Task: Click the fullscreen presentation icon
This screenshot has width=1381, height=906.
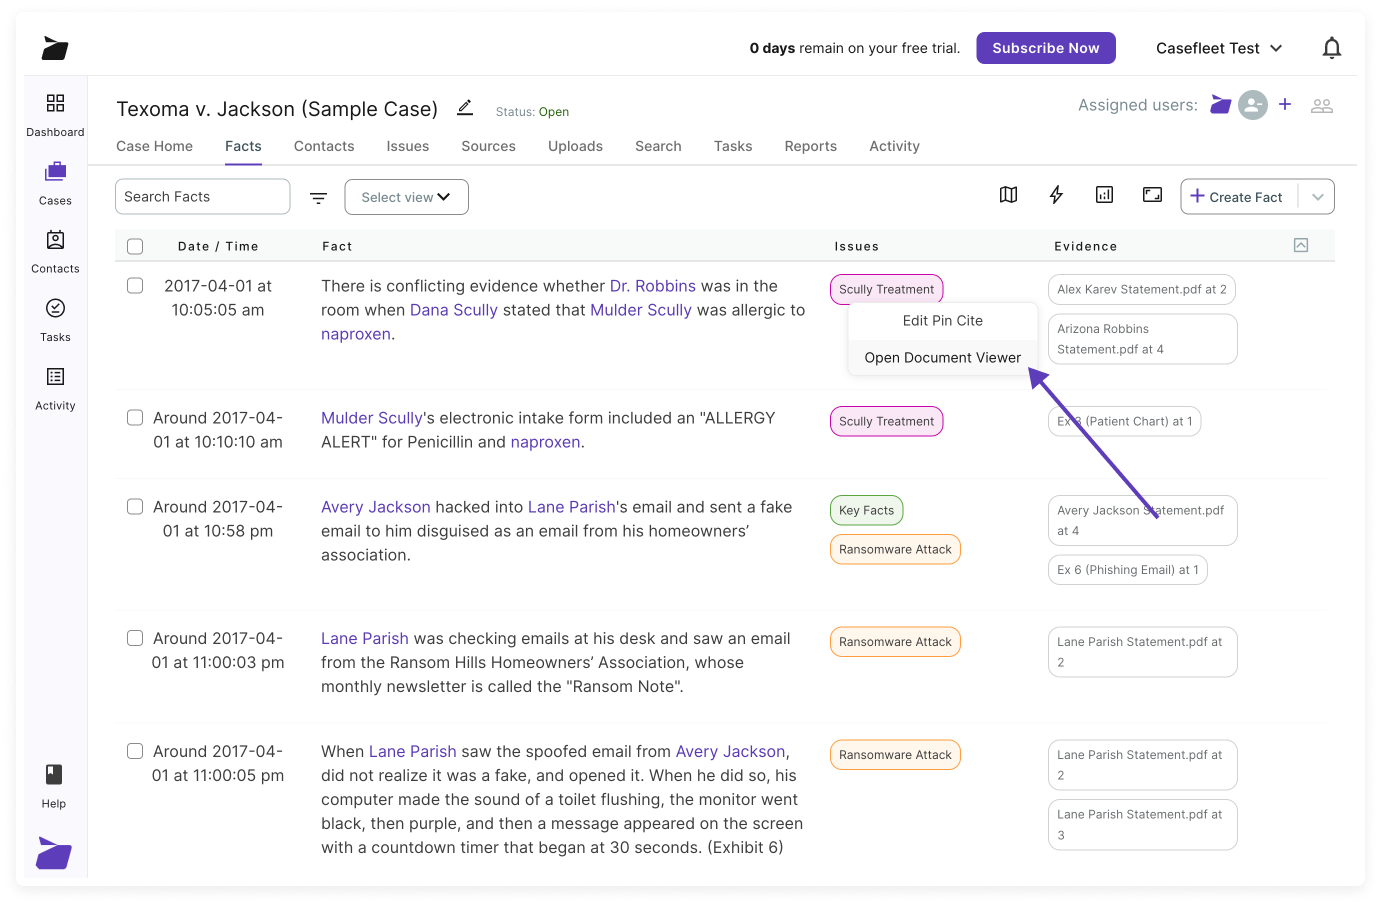Action: pos(1152,194)
